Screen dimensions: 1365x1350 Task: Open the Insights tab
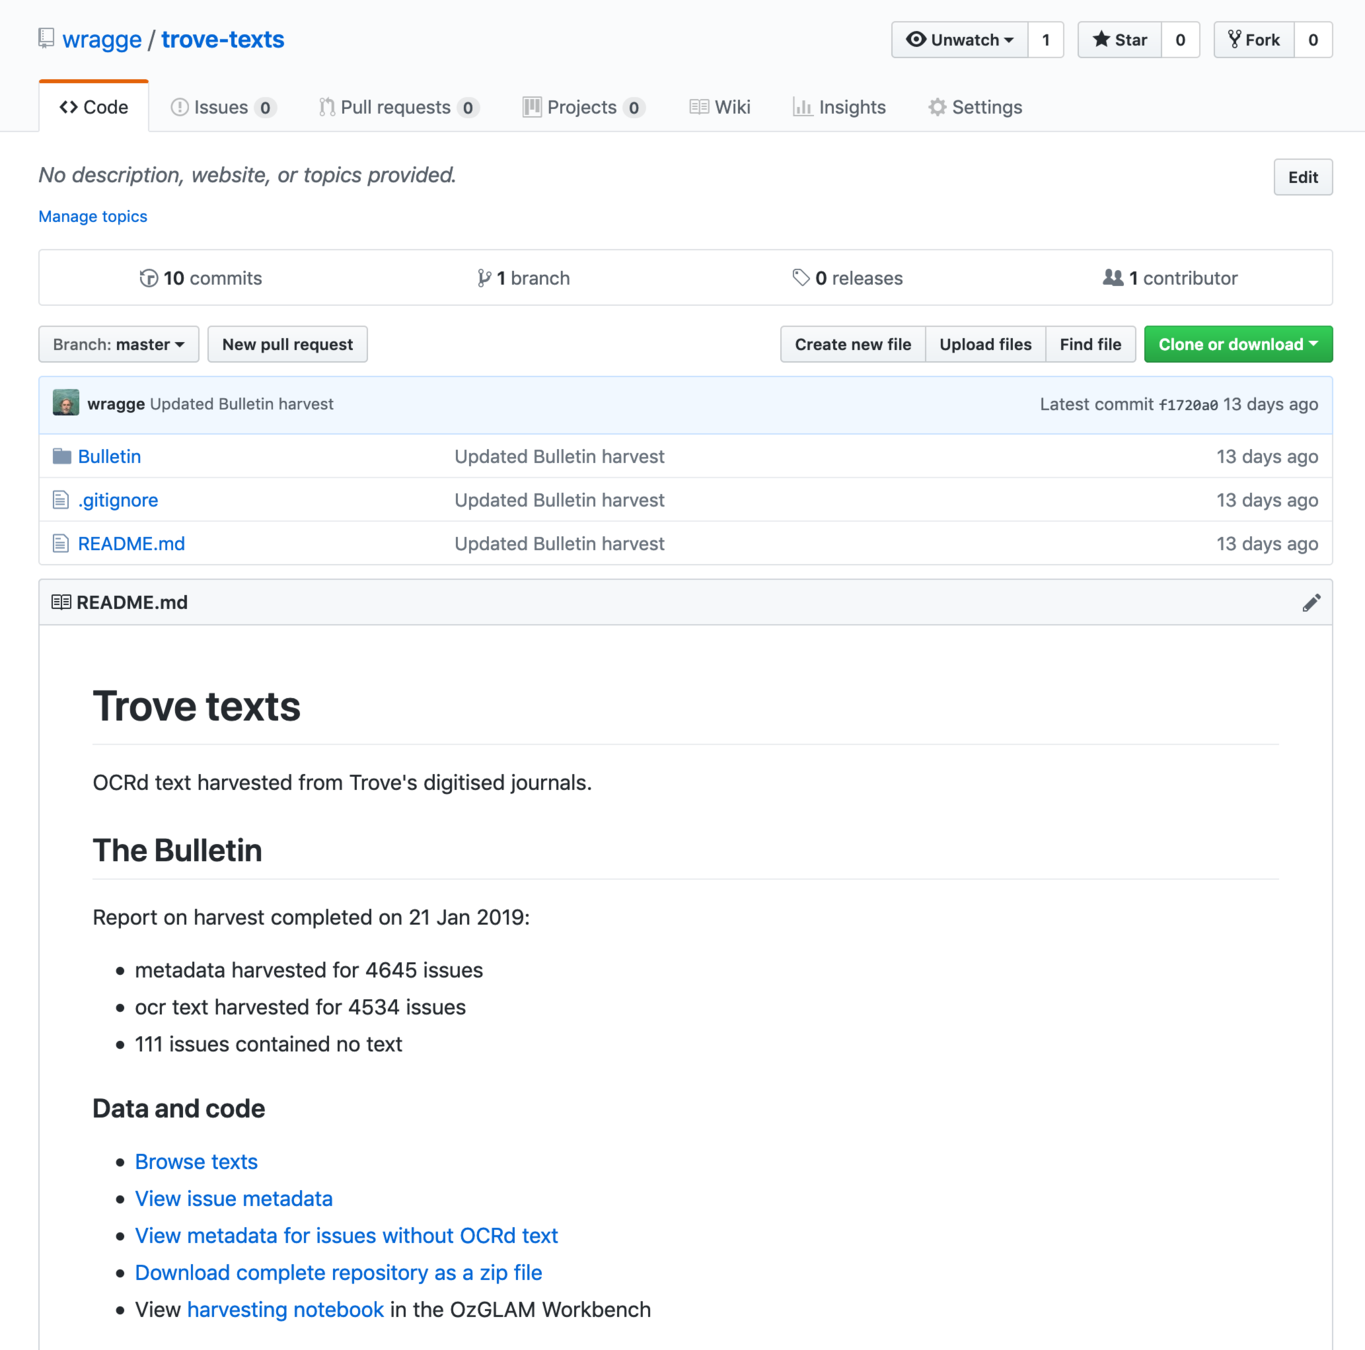[839, 107]
